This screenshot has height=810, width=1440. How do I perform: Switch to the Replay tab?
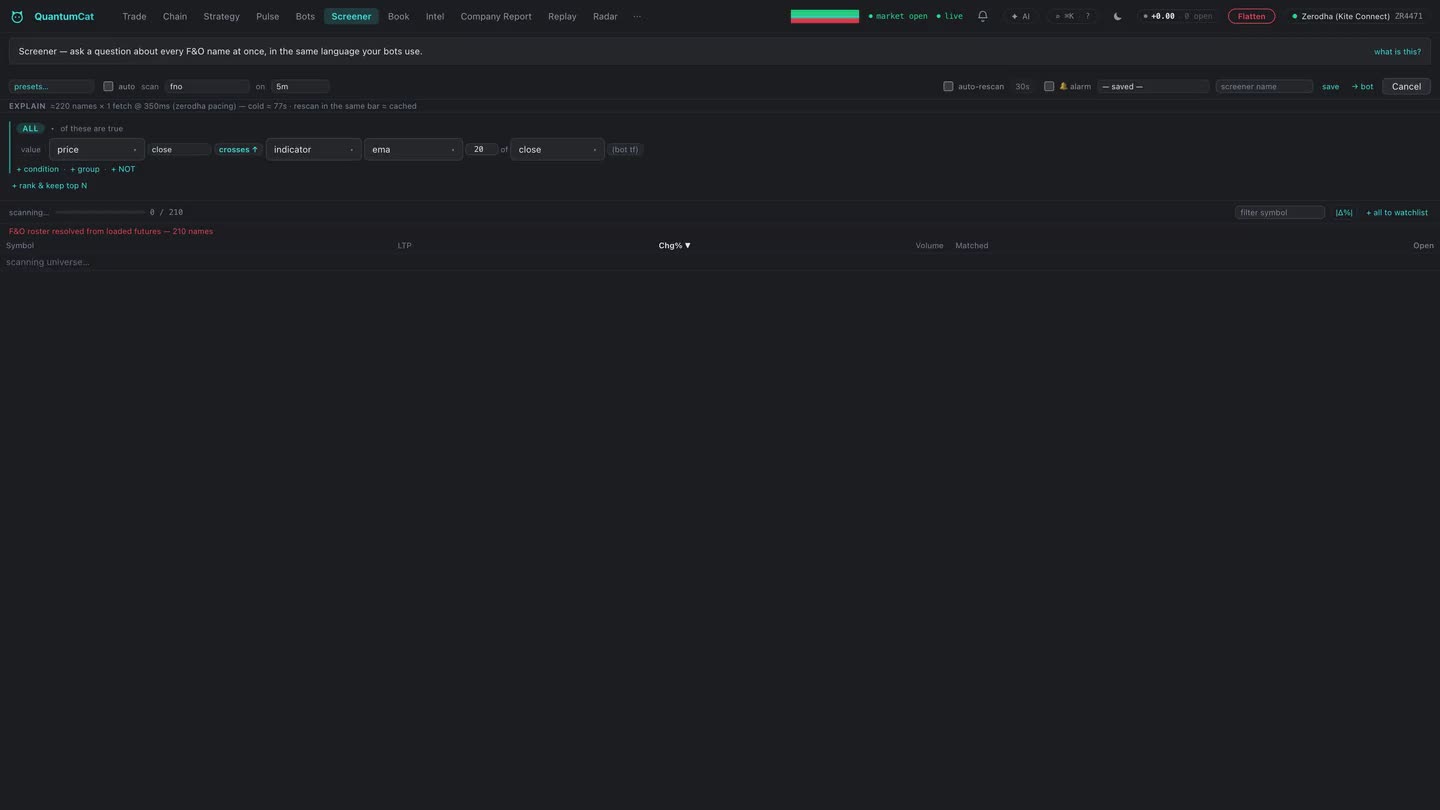coord(562,16)
